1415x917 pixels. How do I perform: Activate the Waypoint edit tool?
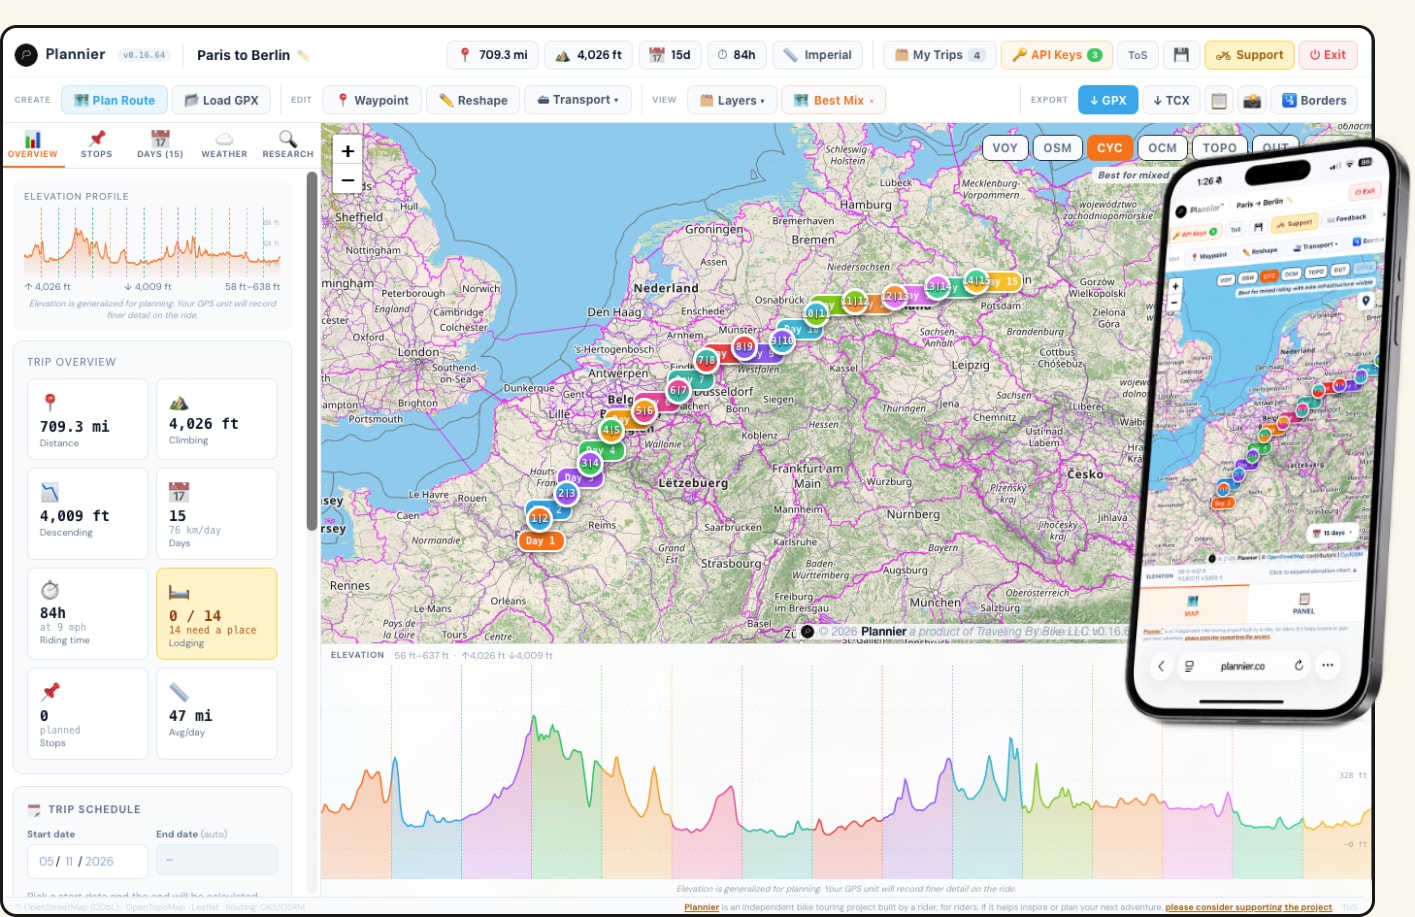tap(372, 100)
